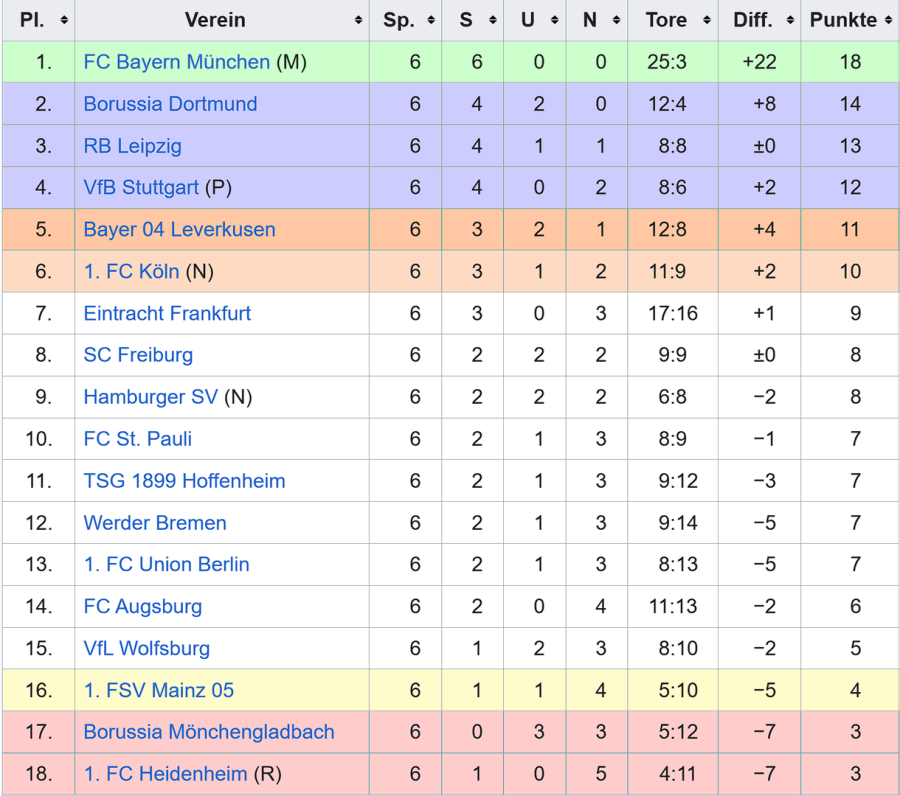Sort by Punkte column arrows
The image size is (900, 796).
pos(888,20)
